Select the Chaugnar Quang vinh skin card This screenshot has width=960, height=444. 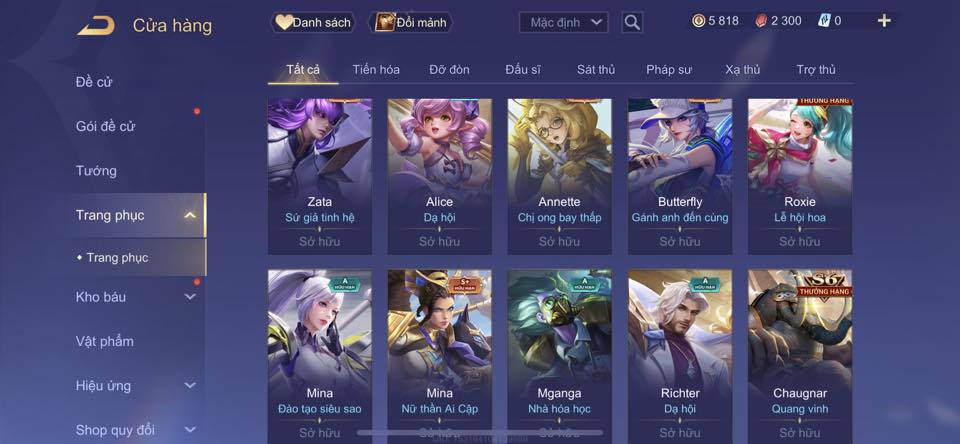[x=800, y=356]
